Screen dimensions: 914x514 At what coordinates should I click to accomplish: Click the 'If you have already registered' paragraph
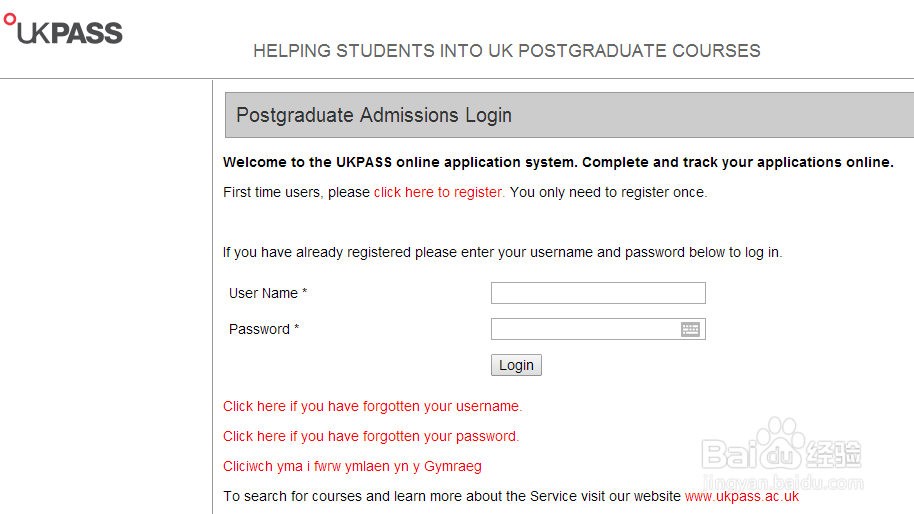(x=502, y=252)
